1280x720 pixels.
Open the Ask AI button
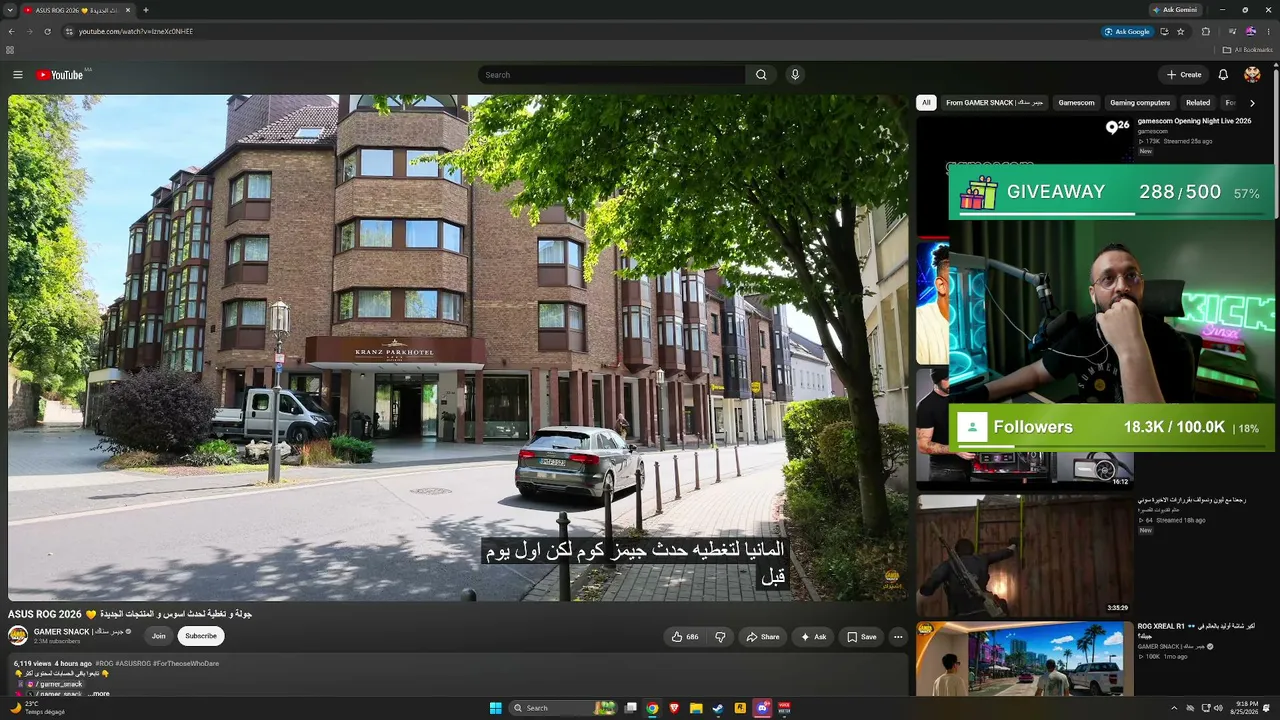pyautogui.click(x=813, y=637)
